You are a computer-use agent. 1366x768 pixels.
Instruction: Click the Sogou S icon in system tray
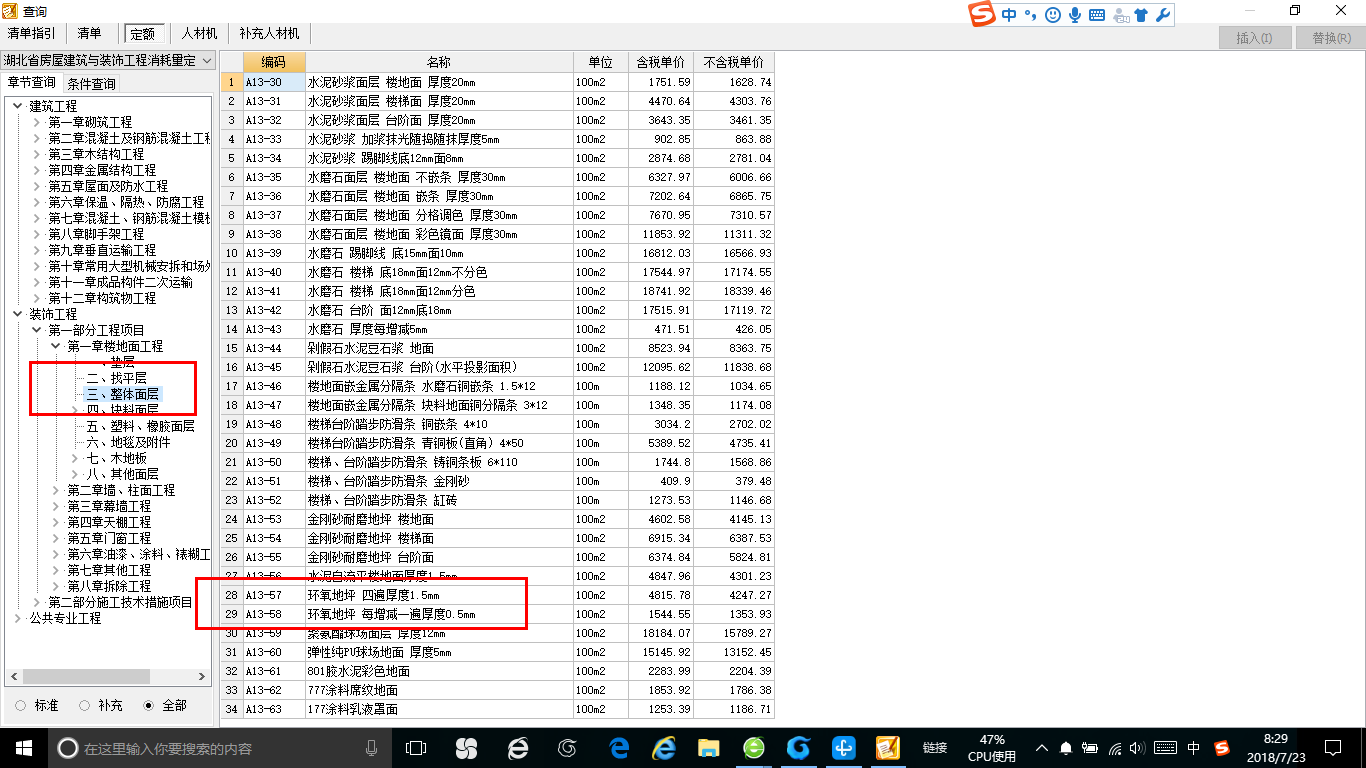[1222, 748]
